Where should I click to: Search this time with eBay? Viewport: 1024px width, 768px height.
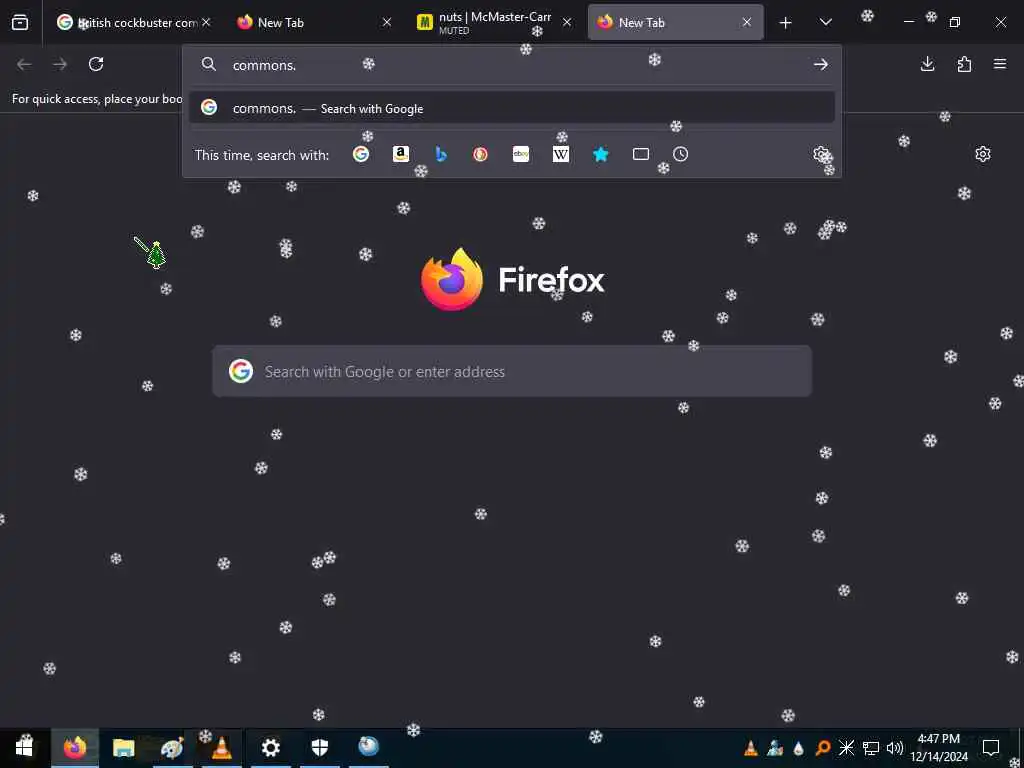(x=520, y=154)
